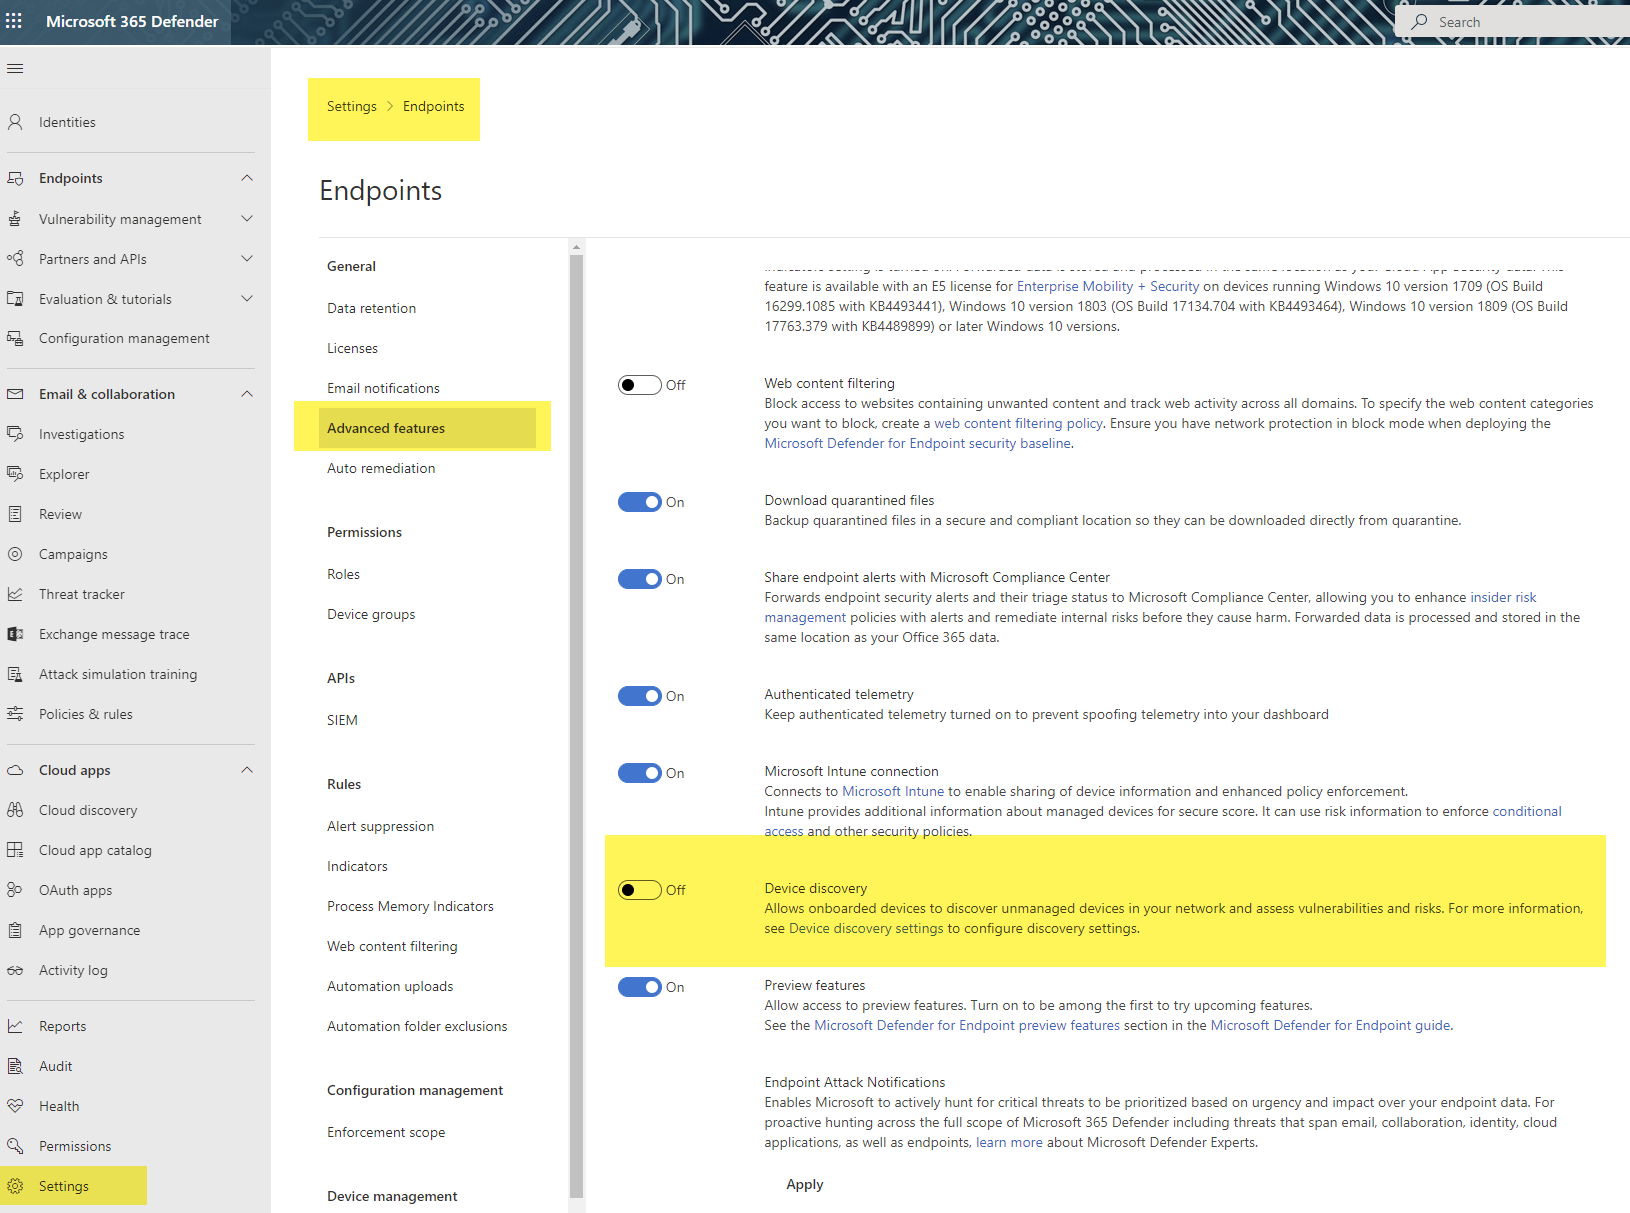
Task: Click the Identities person icon
Action: pos(15,122)
